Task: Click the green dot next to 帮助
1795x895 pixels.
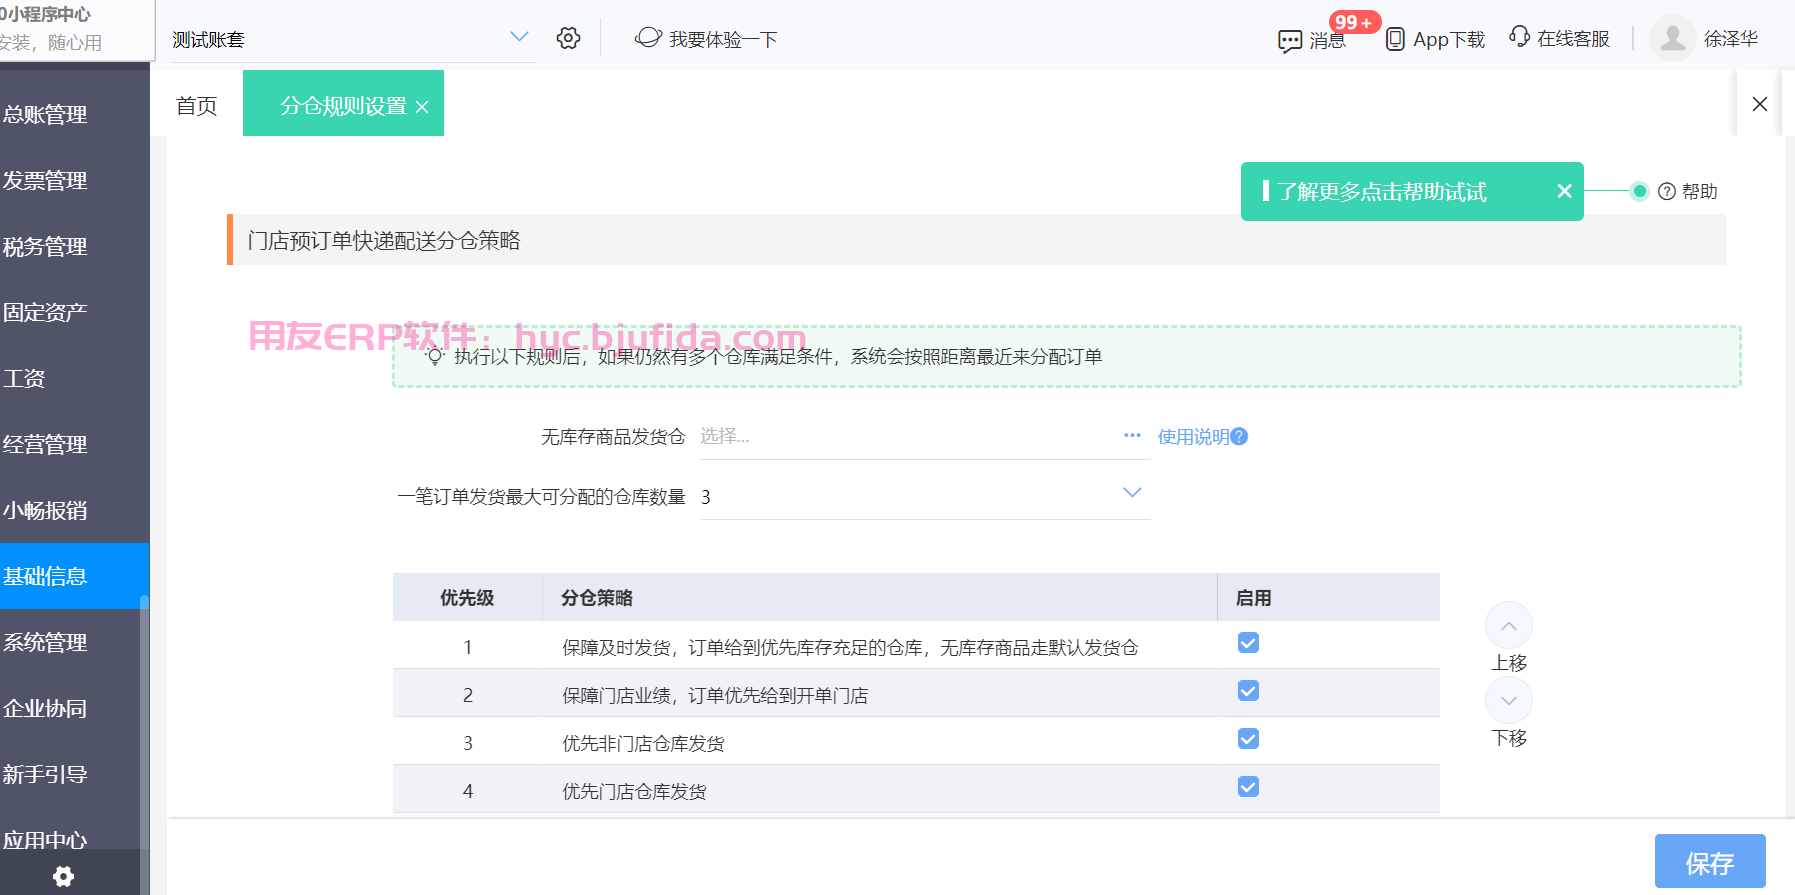Action: click(1639, 191)
